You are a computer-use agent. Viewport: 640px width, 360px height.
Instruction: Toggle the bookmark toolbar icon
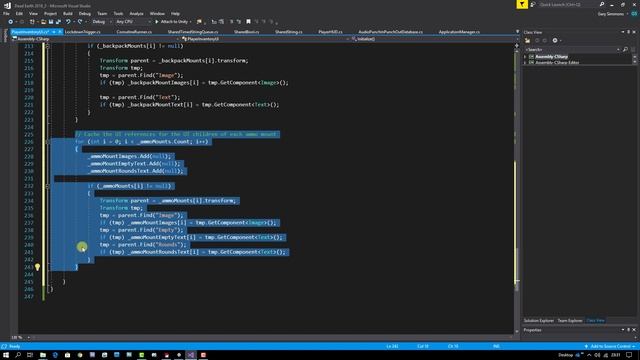248,22
